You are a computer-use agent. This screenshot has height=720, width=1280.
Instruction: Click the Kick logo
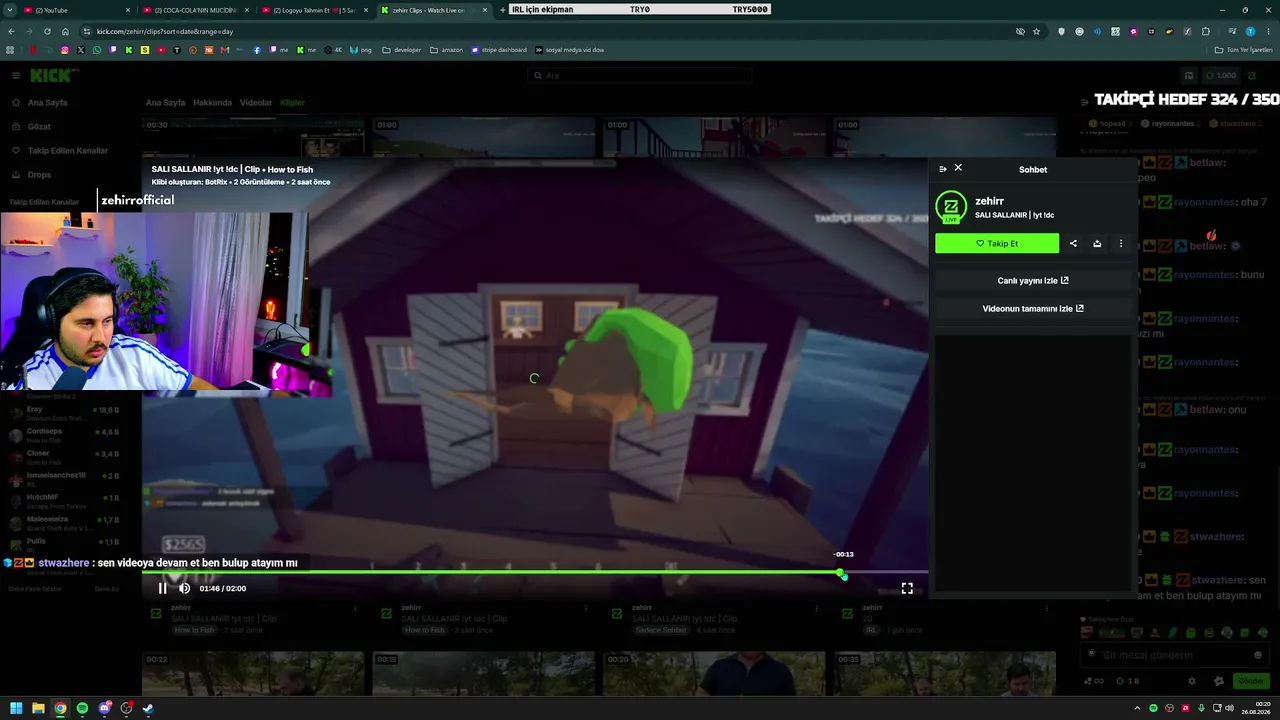point(50,76)
